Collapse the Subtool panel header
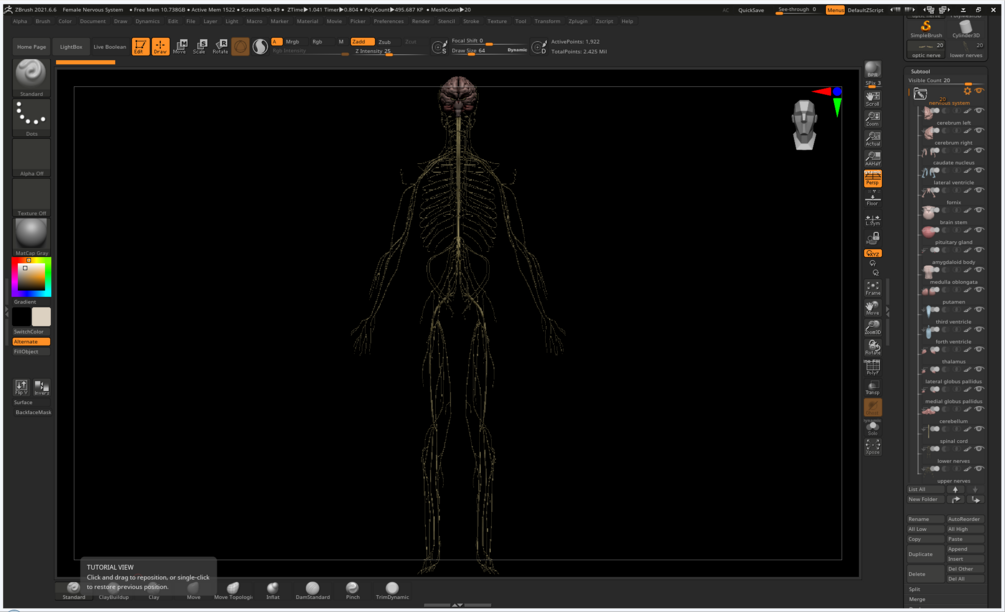This screenshot has height=612, width=1005. click(x=921, y=72)
